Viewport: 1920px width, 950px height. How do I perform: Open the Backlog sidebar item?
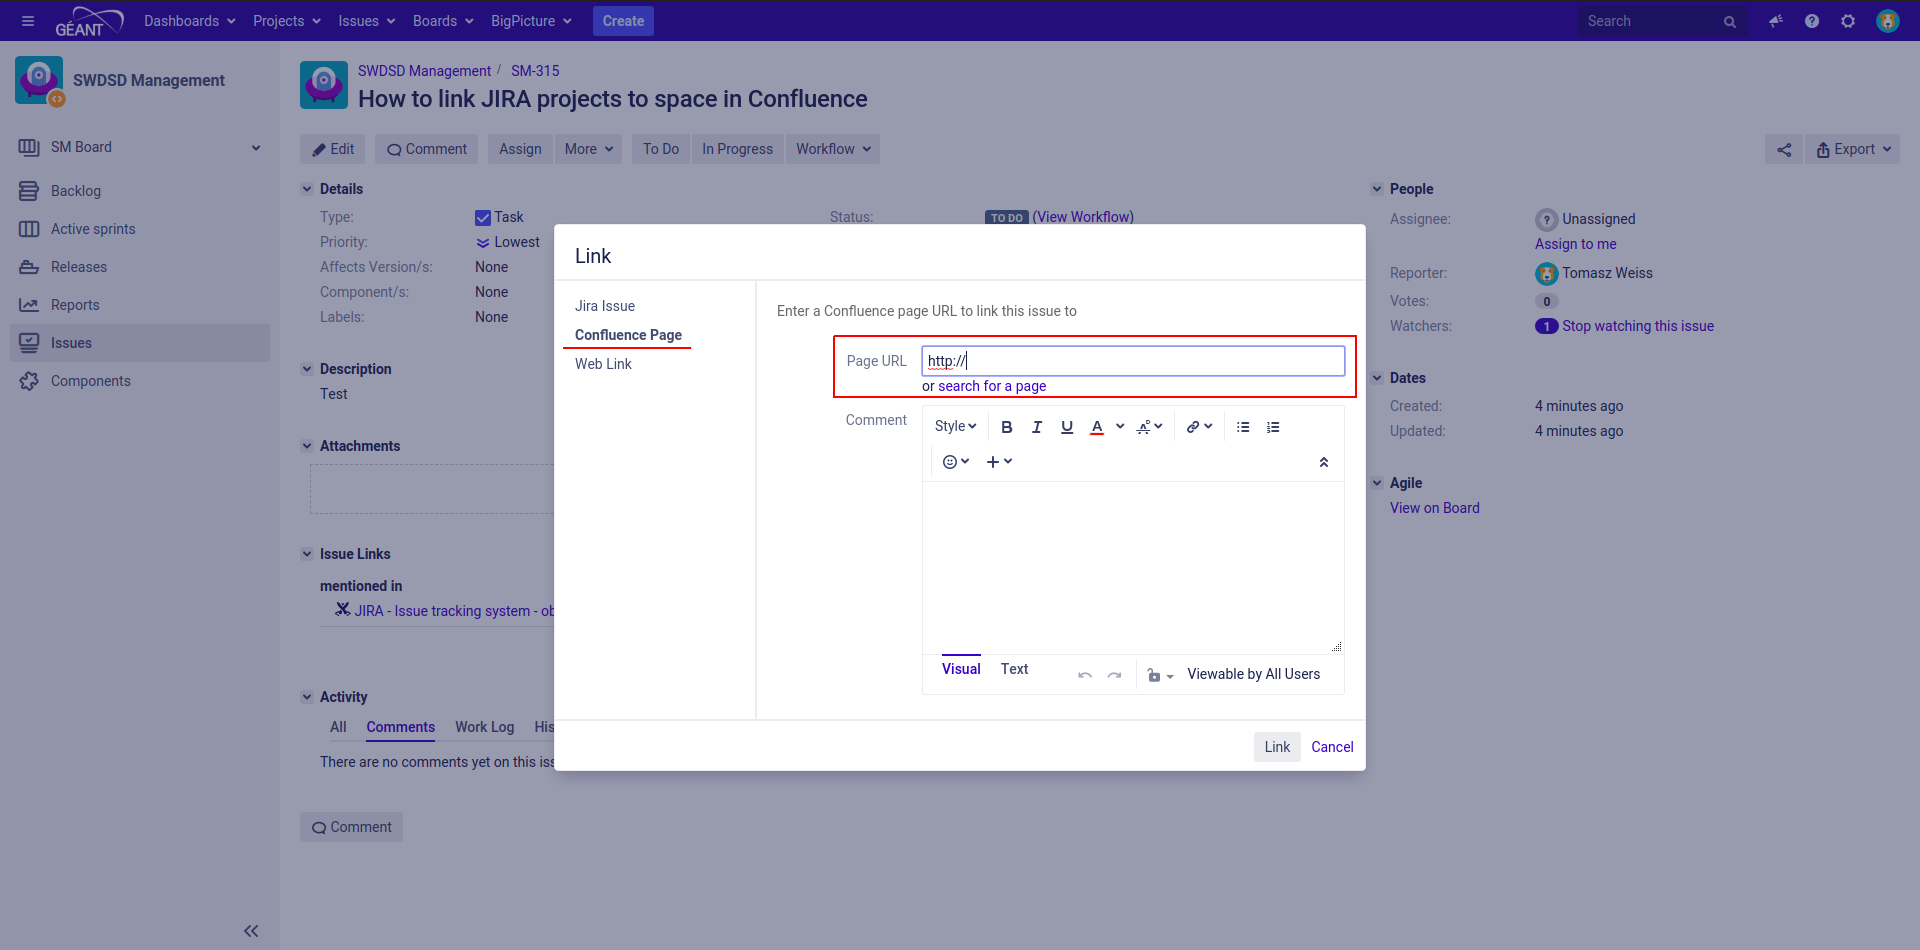point(76,191)
